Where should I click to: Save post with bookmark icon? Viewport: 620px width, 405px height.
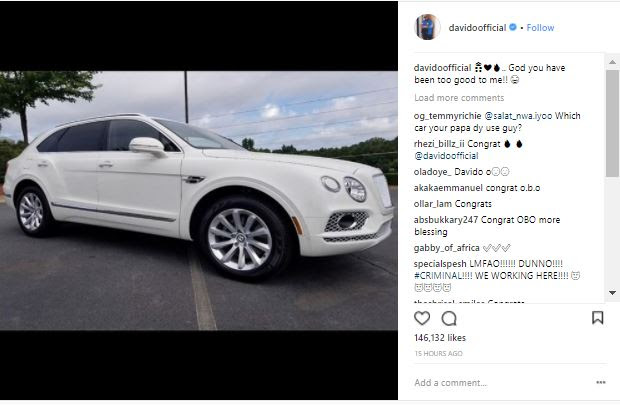(x=597, y=318)
